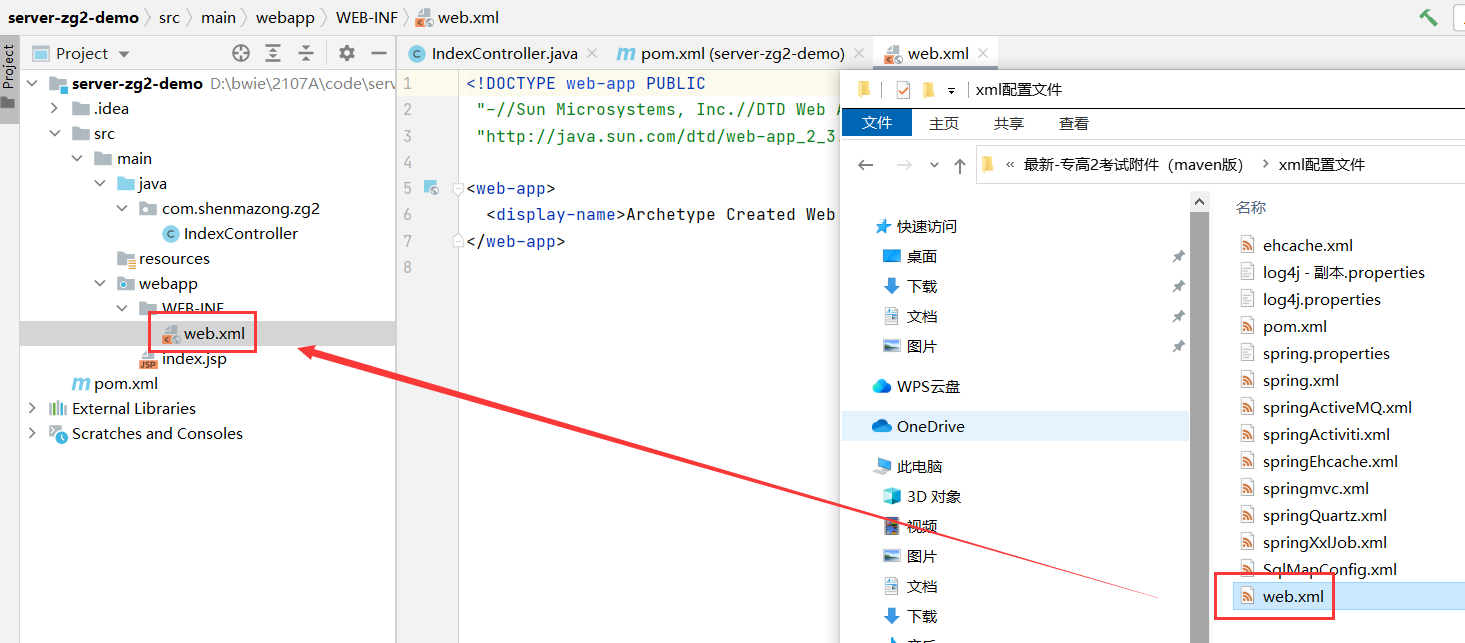Click the Explorer Back arrow button
The width and height of the screenshot is (1465, 643).
coord(866,165)
